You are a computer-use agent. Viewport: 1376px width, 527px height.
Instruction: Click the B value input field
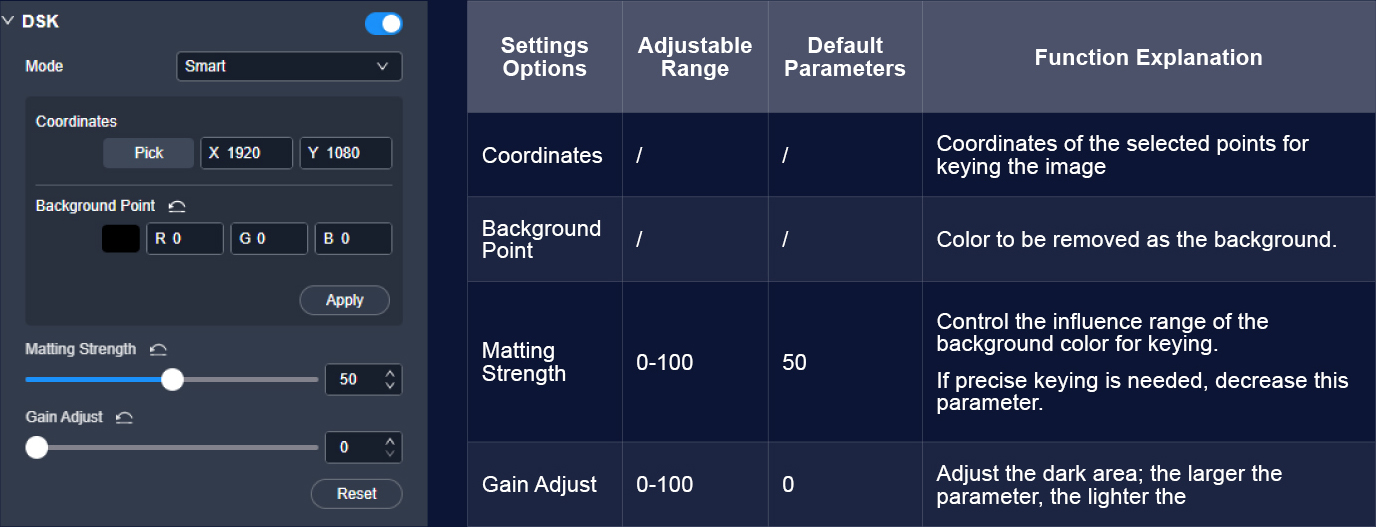coord(353,239)
